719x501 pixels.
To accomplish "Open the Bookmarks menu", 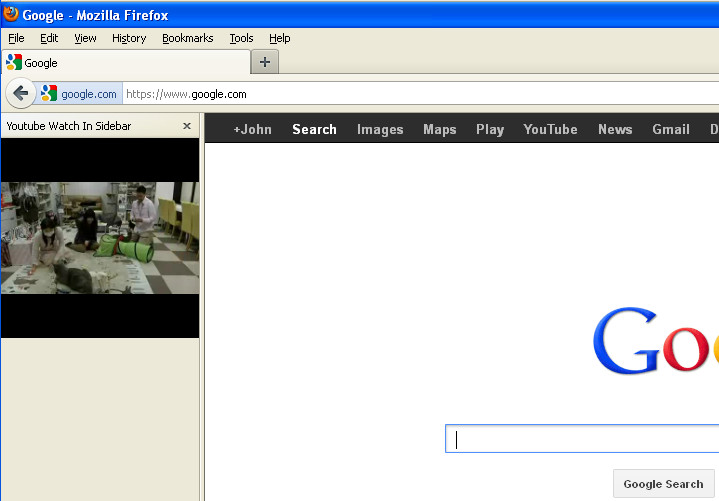I will pyautogui.click(x=188, y=39).
